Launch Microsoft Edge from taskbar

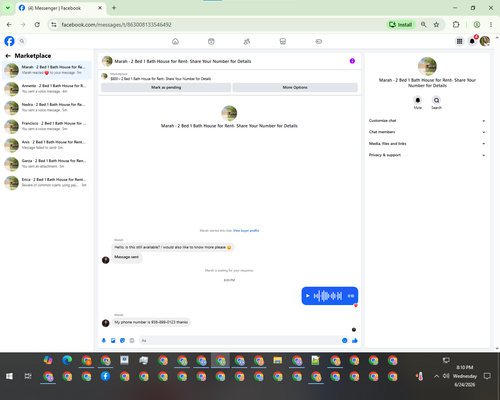click(67, 360)
